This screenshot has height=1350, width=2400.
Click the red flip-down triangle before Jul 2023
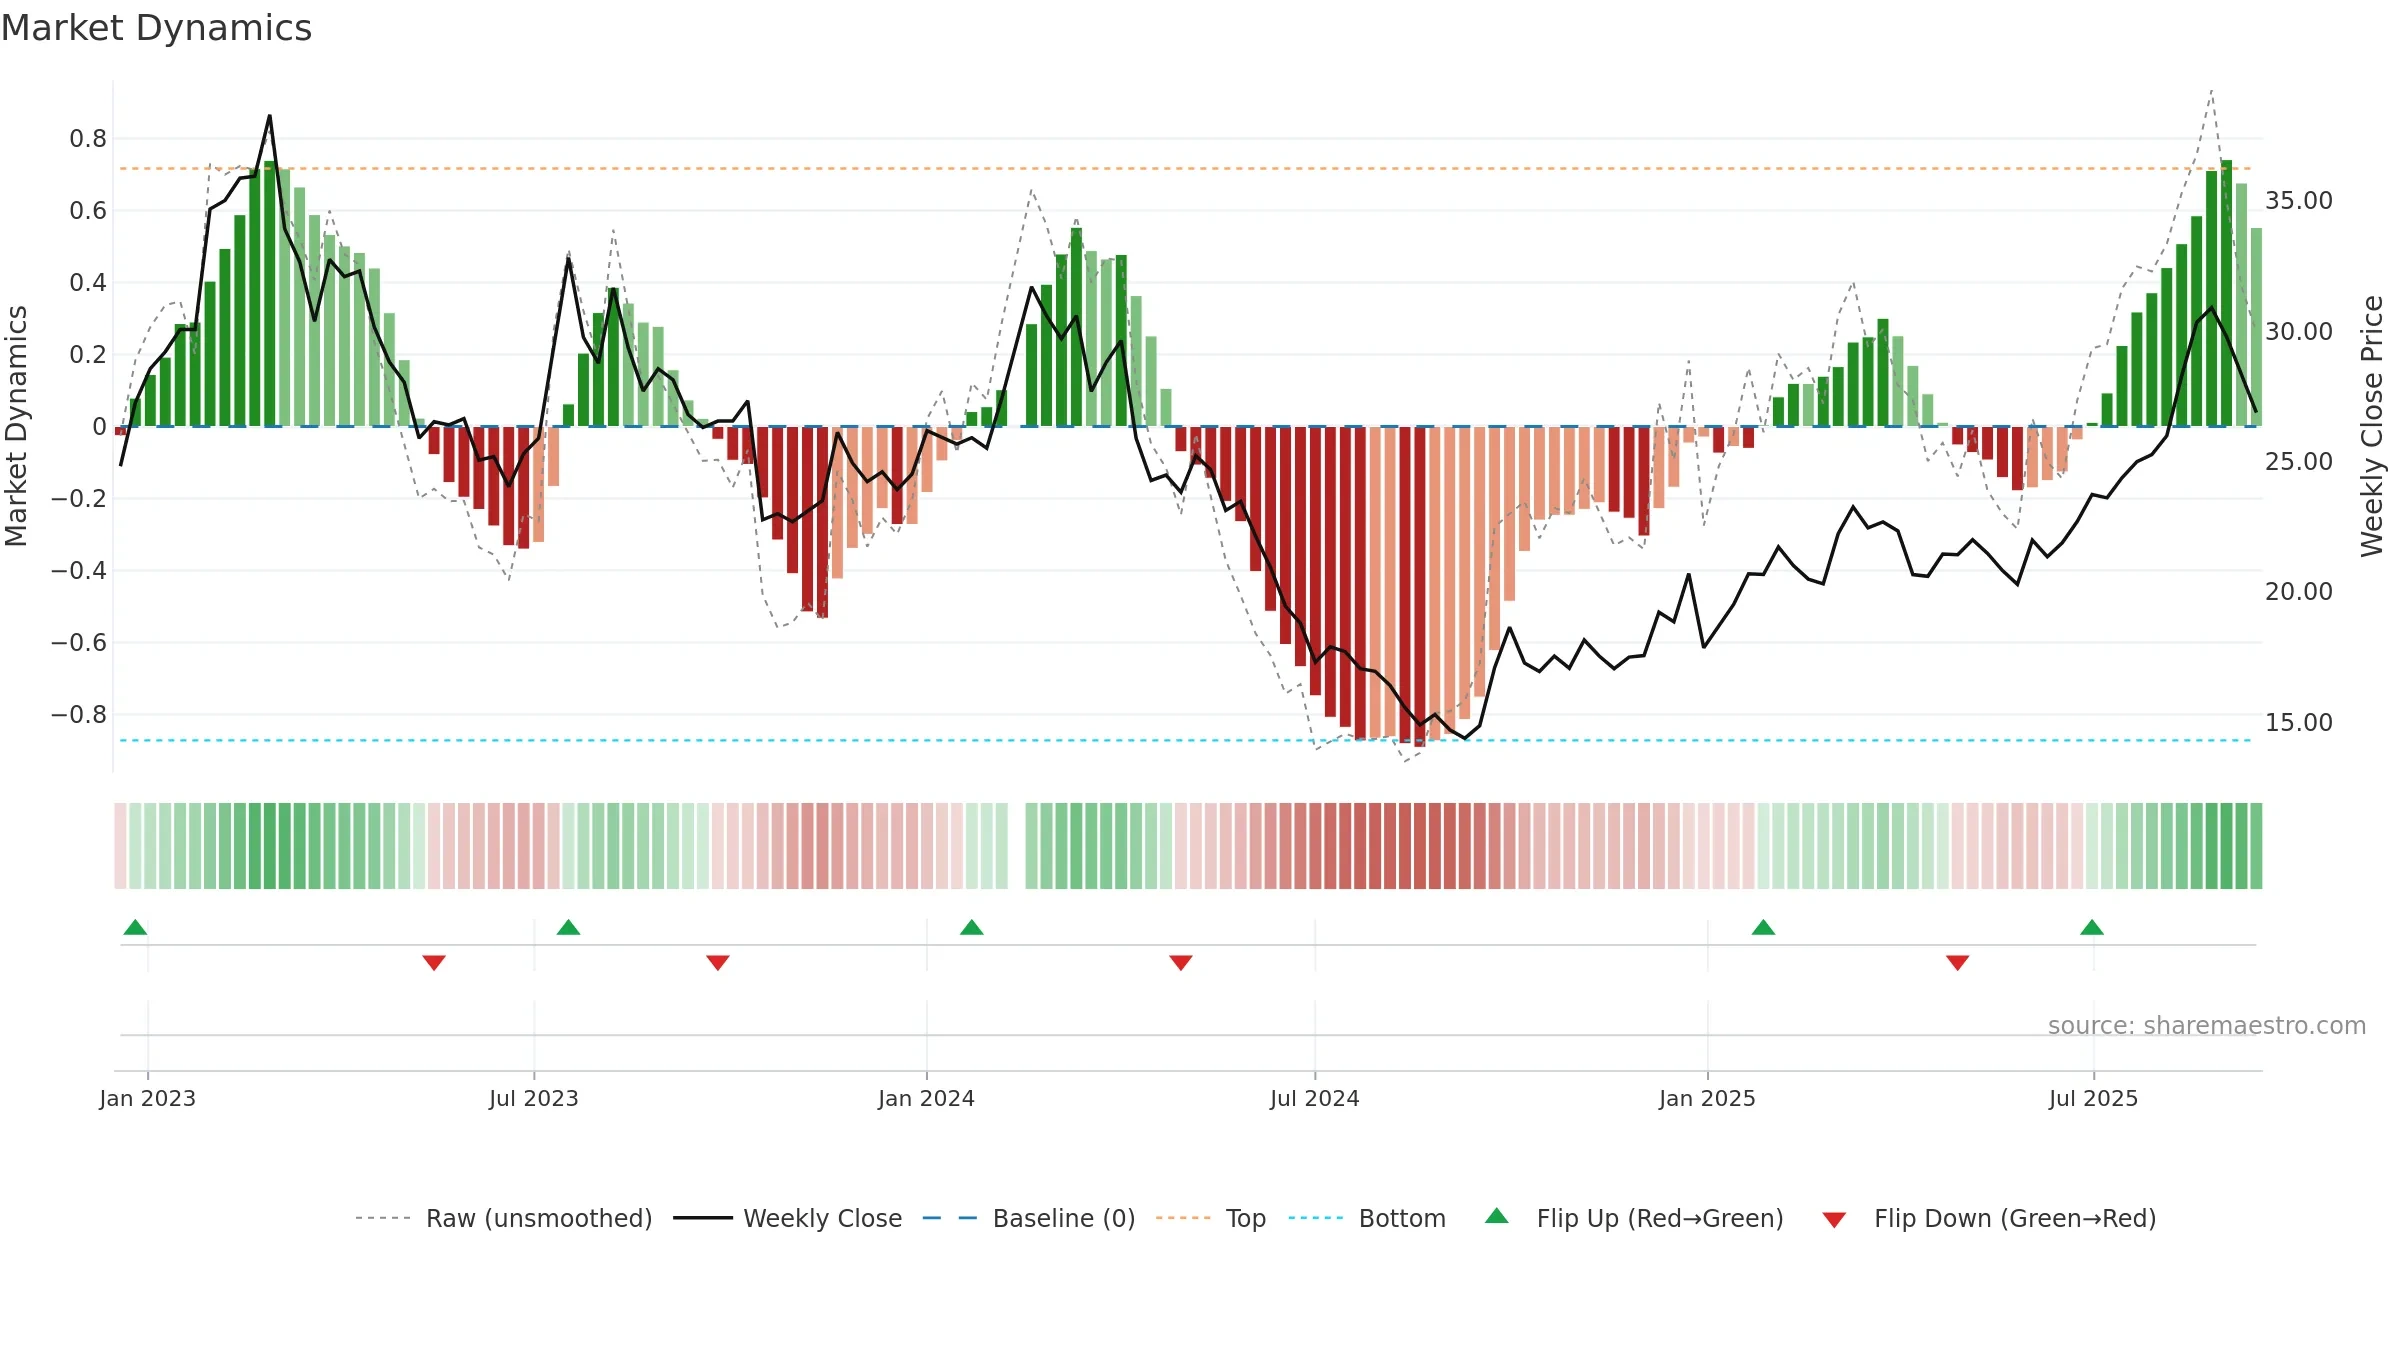434,963
